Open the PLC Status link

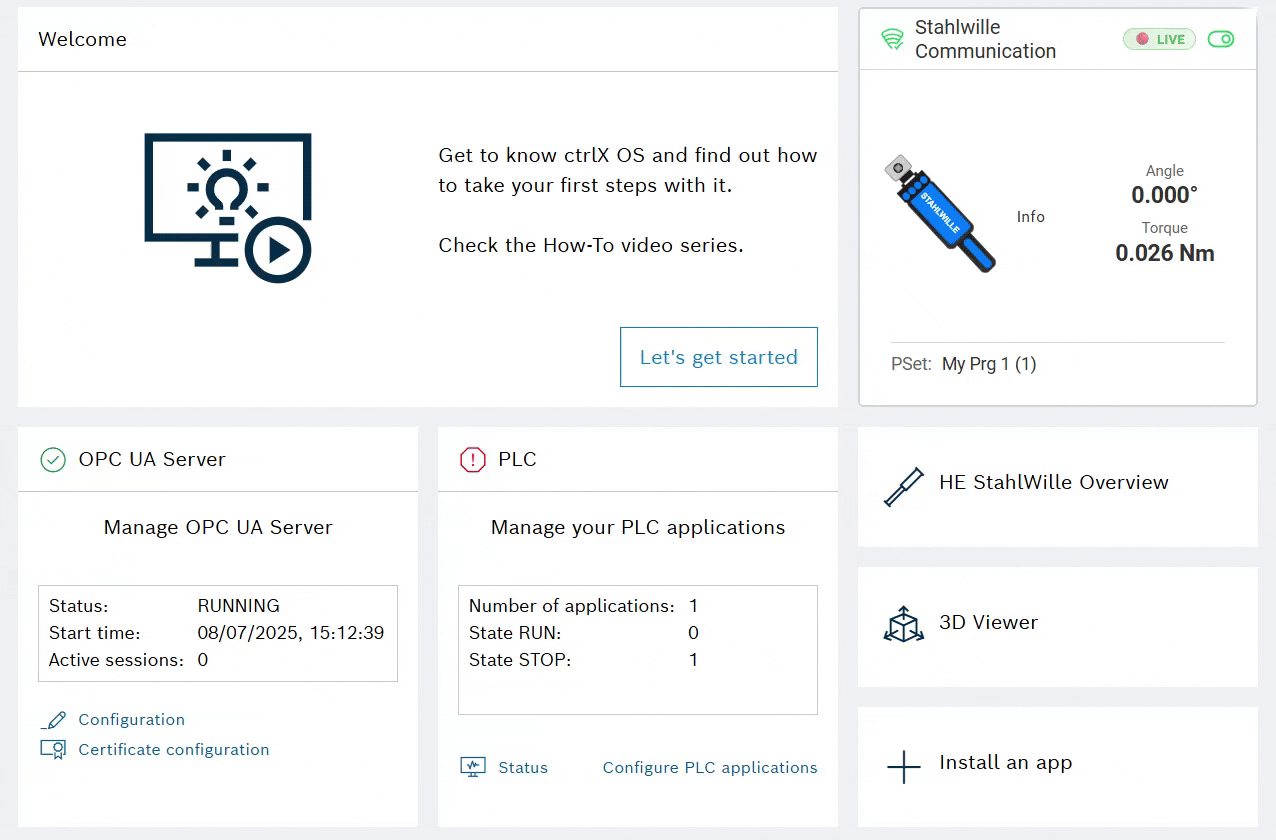523,768
